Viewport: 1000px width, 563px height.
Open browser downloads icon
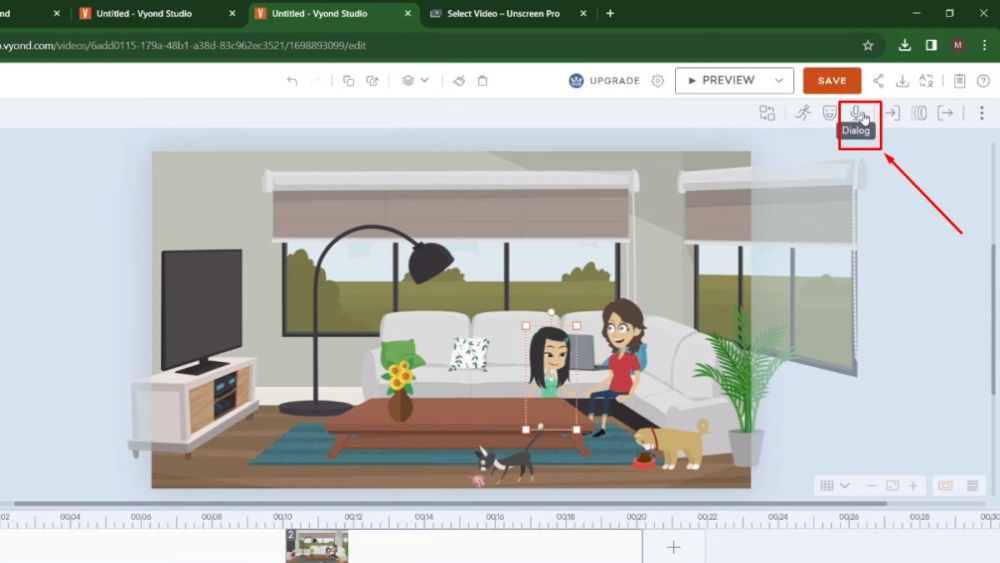(904, 45)
